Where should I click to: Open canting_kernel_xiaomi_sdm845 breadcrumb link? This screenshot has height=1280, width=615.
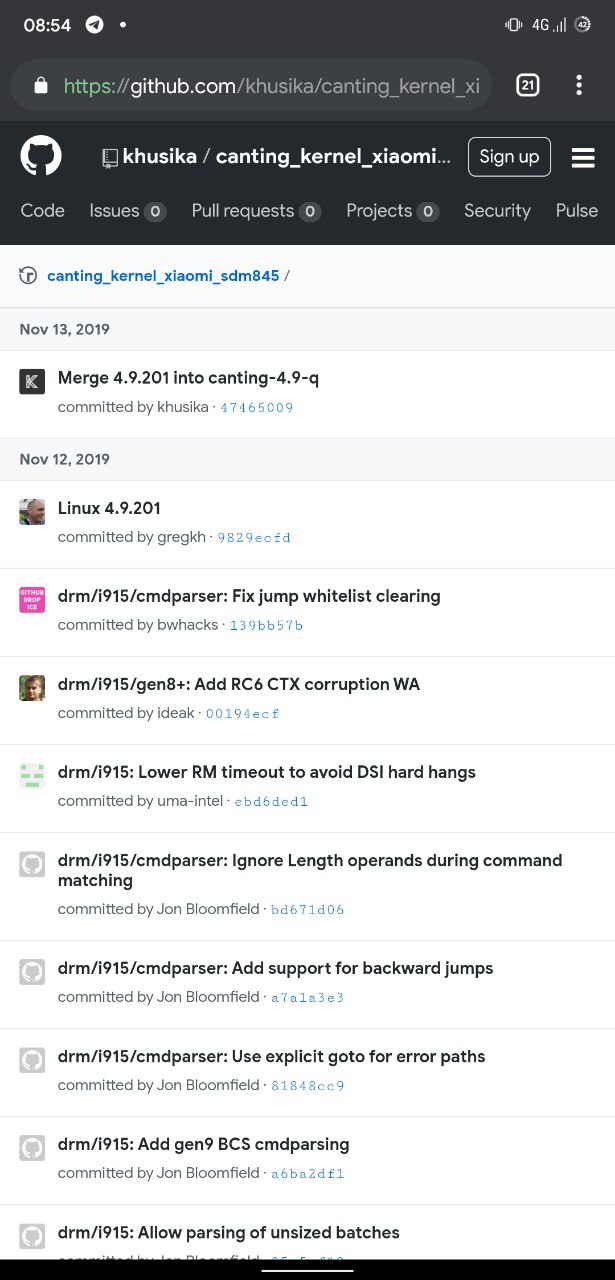pos(163,276)
